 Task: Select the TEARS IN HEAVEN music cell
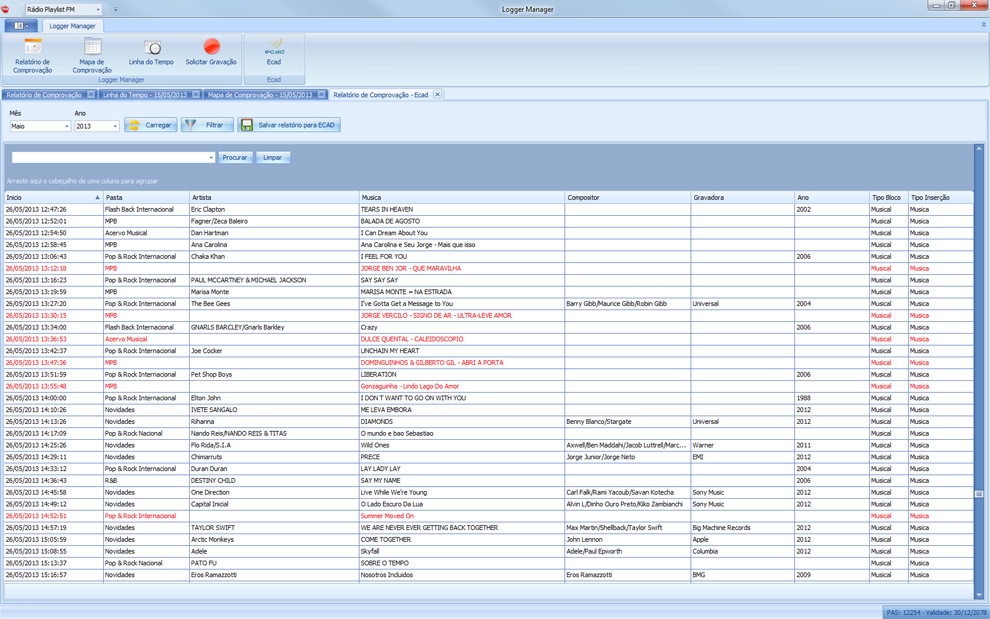click(x=462, y=209)
